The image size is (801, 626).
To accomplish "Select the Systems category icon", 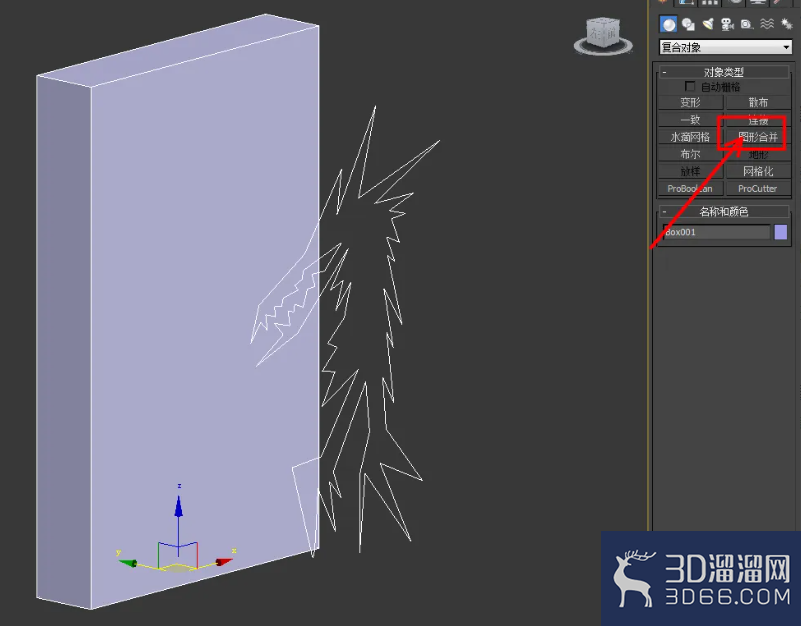I will point(787,24).
